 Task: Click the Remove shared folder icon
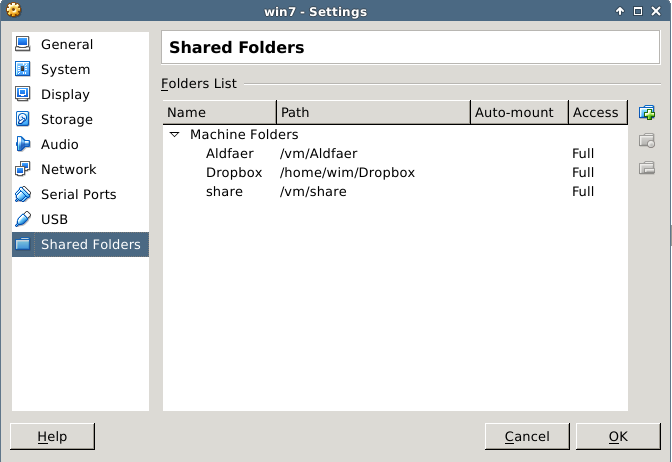tap(646, 167)
